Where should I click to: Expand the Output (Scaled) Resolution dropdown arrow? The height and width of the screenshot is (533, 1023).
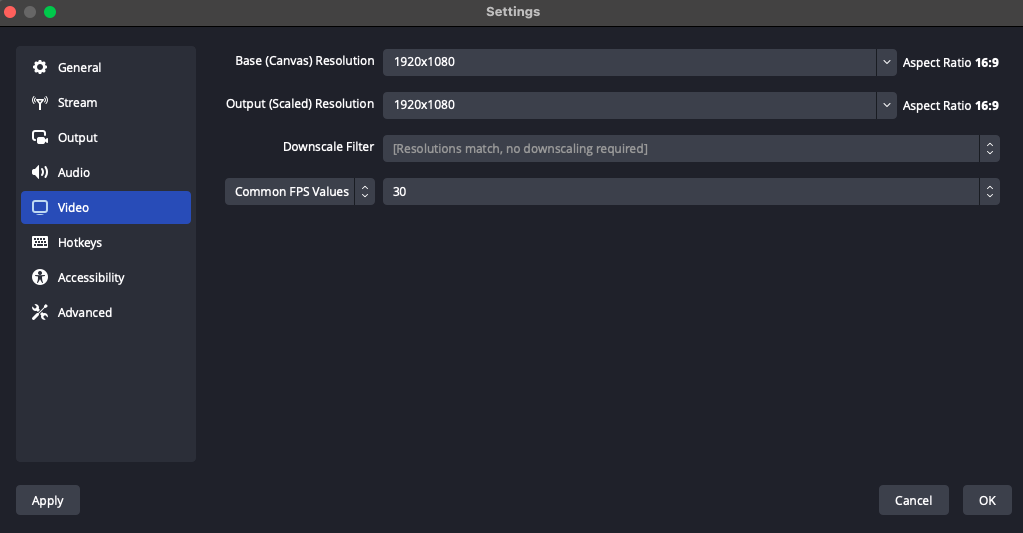click(886, 105)
